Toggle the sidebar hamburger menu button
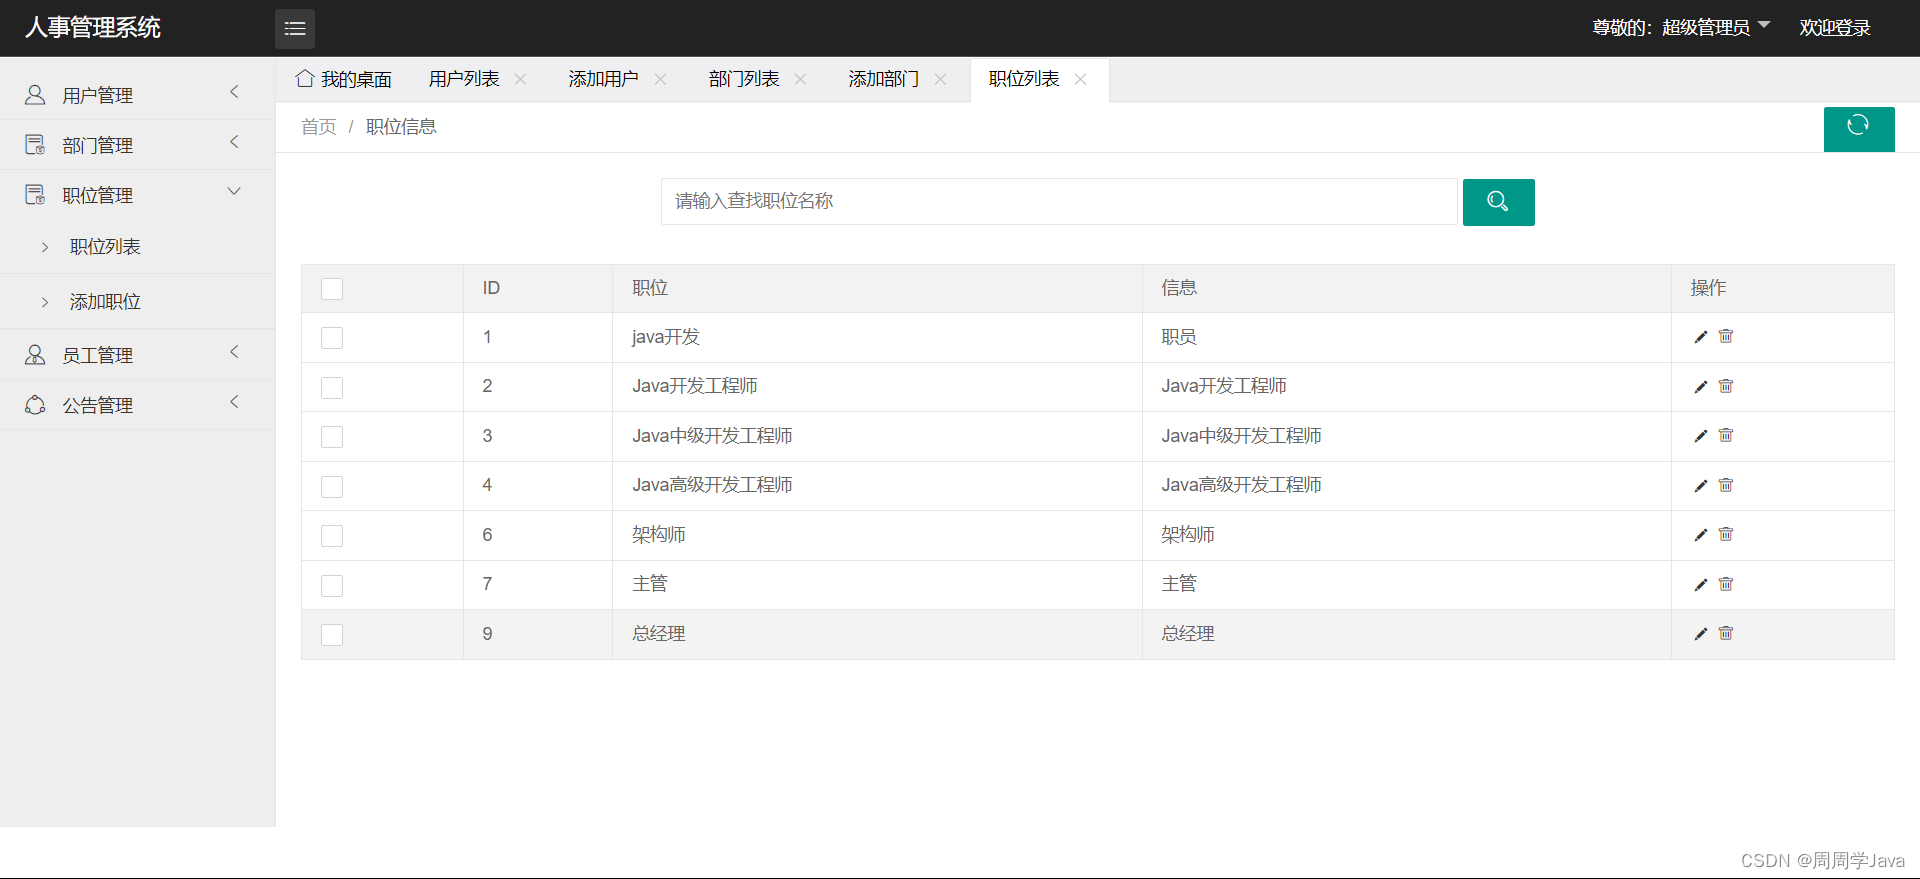 coord(295,28)
